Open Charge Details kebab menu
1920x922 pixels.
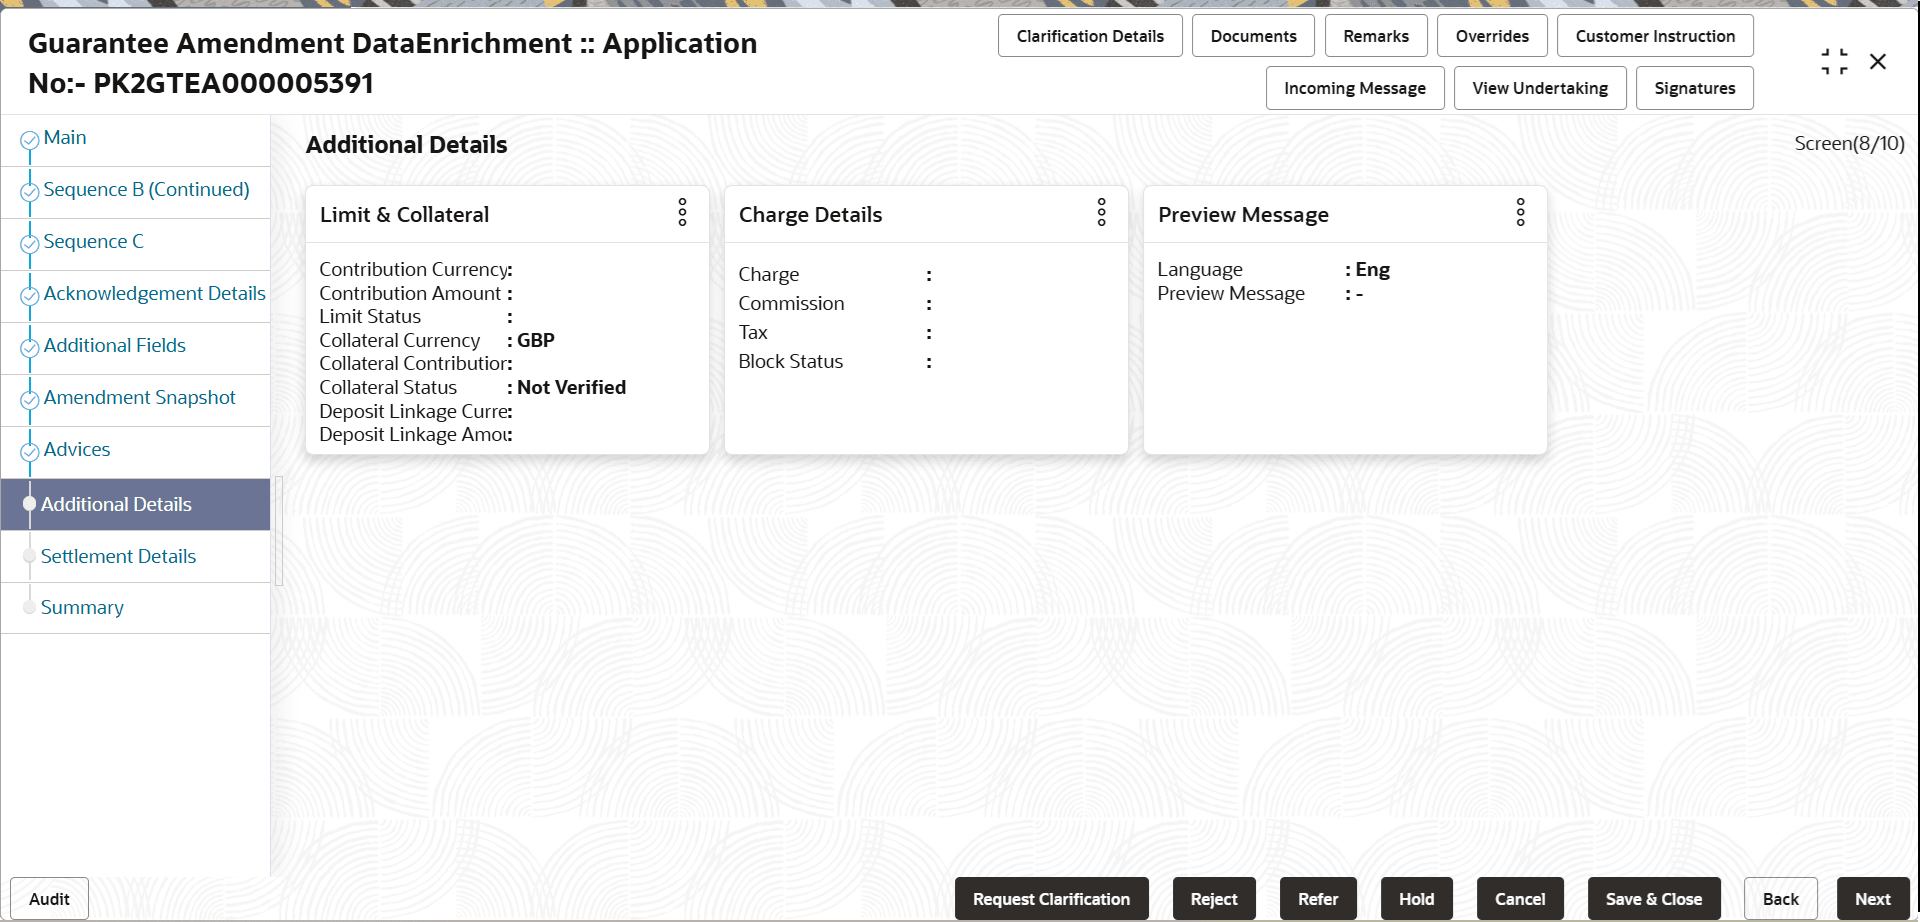[1101, 212]
